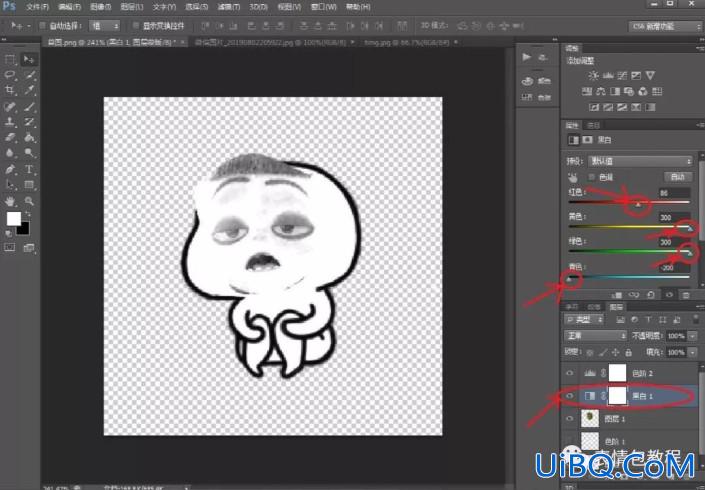Enable the 显示变换控件 checkbox
This screenshot has height=490, width=705.
pos(136,26)
